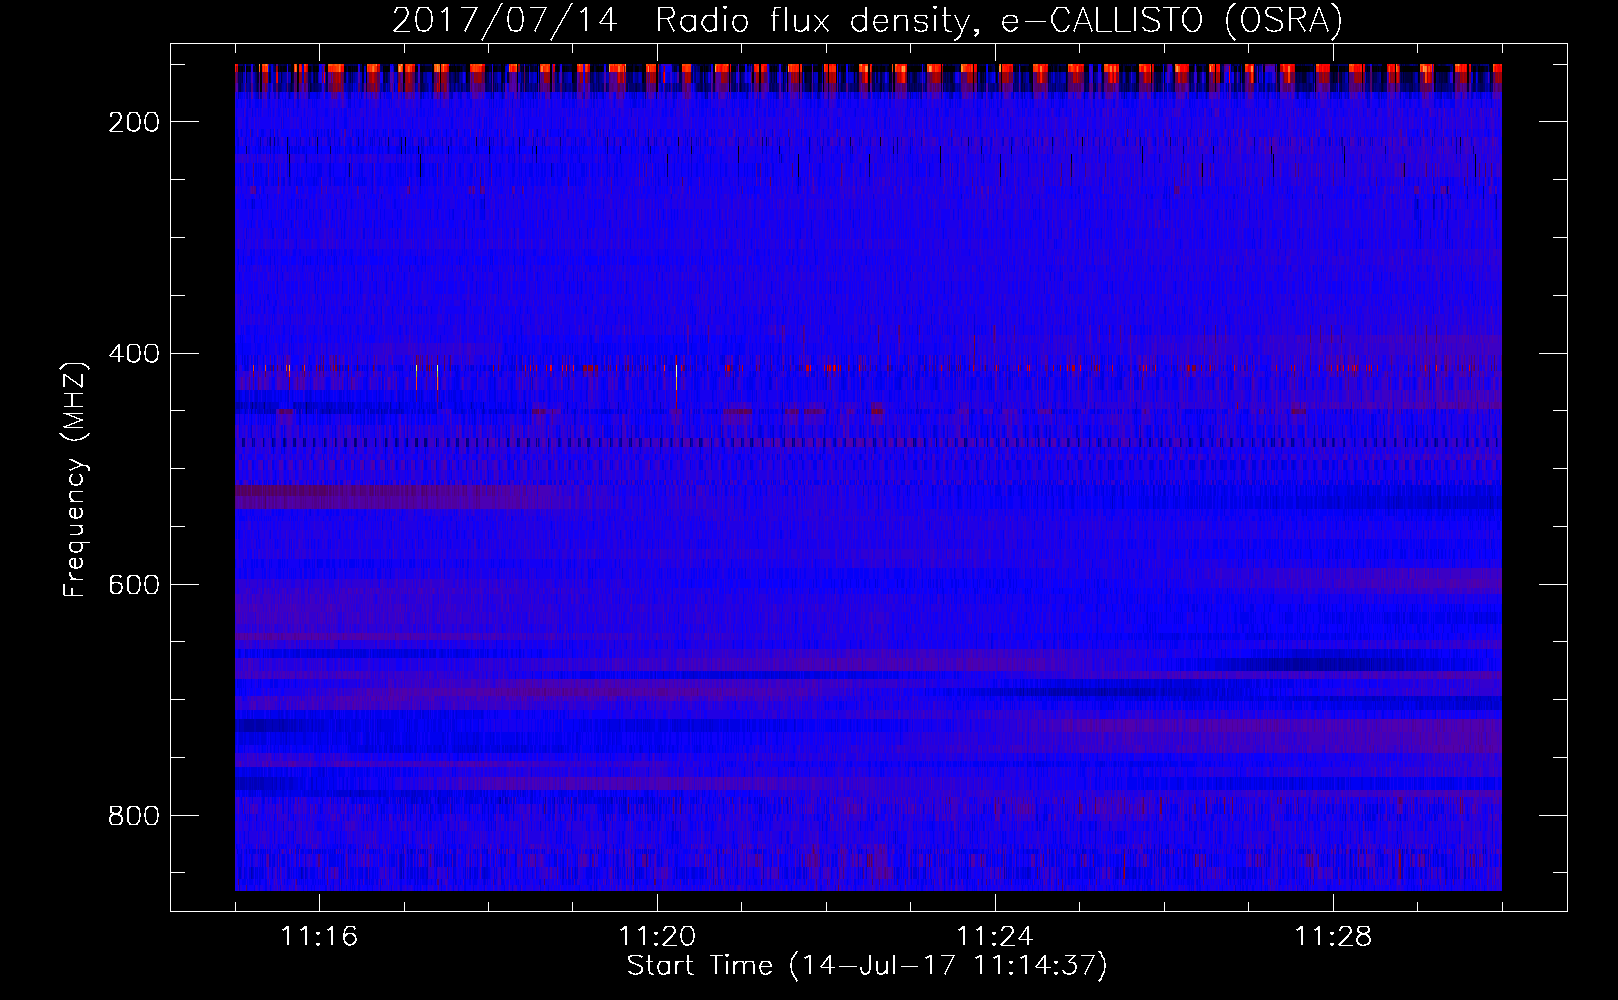This screenshot has height=1000, width=1618.
Task: Click the 11:20 time tick label
Action: pyautogui.click(x=658, y=937)
